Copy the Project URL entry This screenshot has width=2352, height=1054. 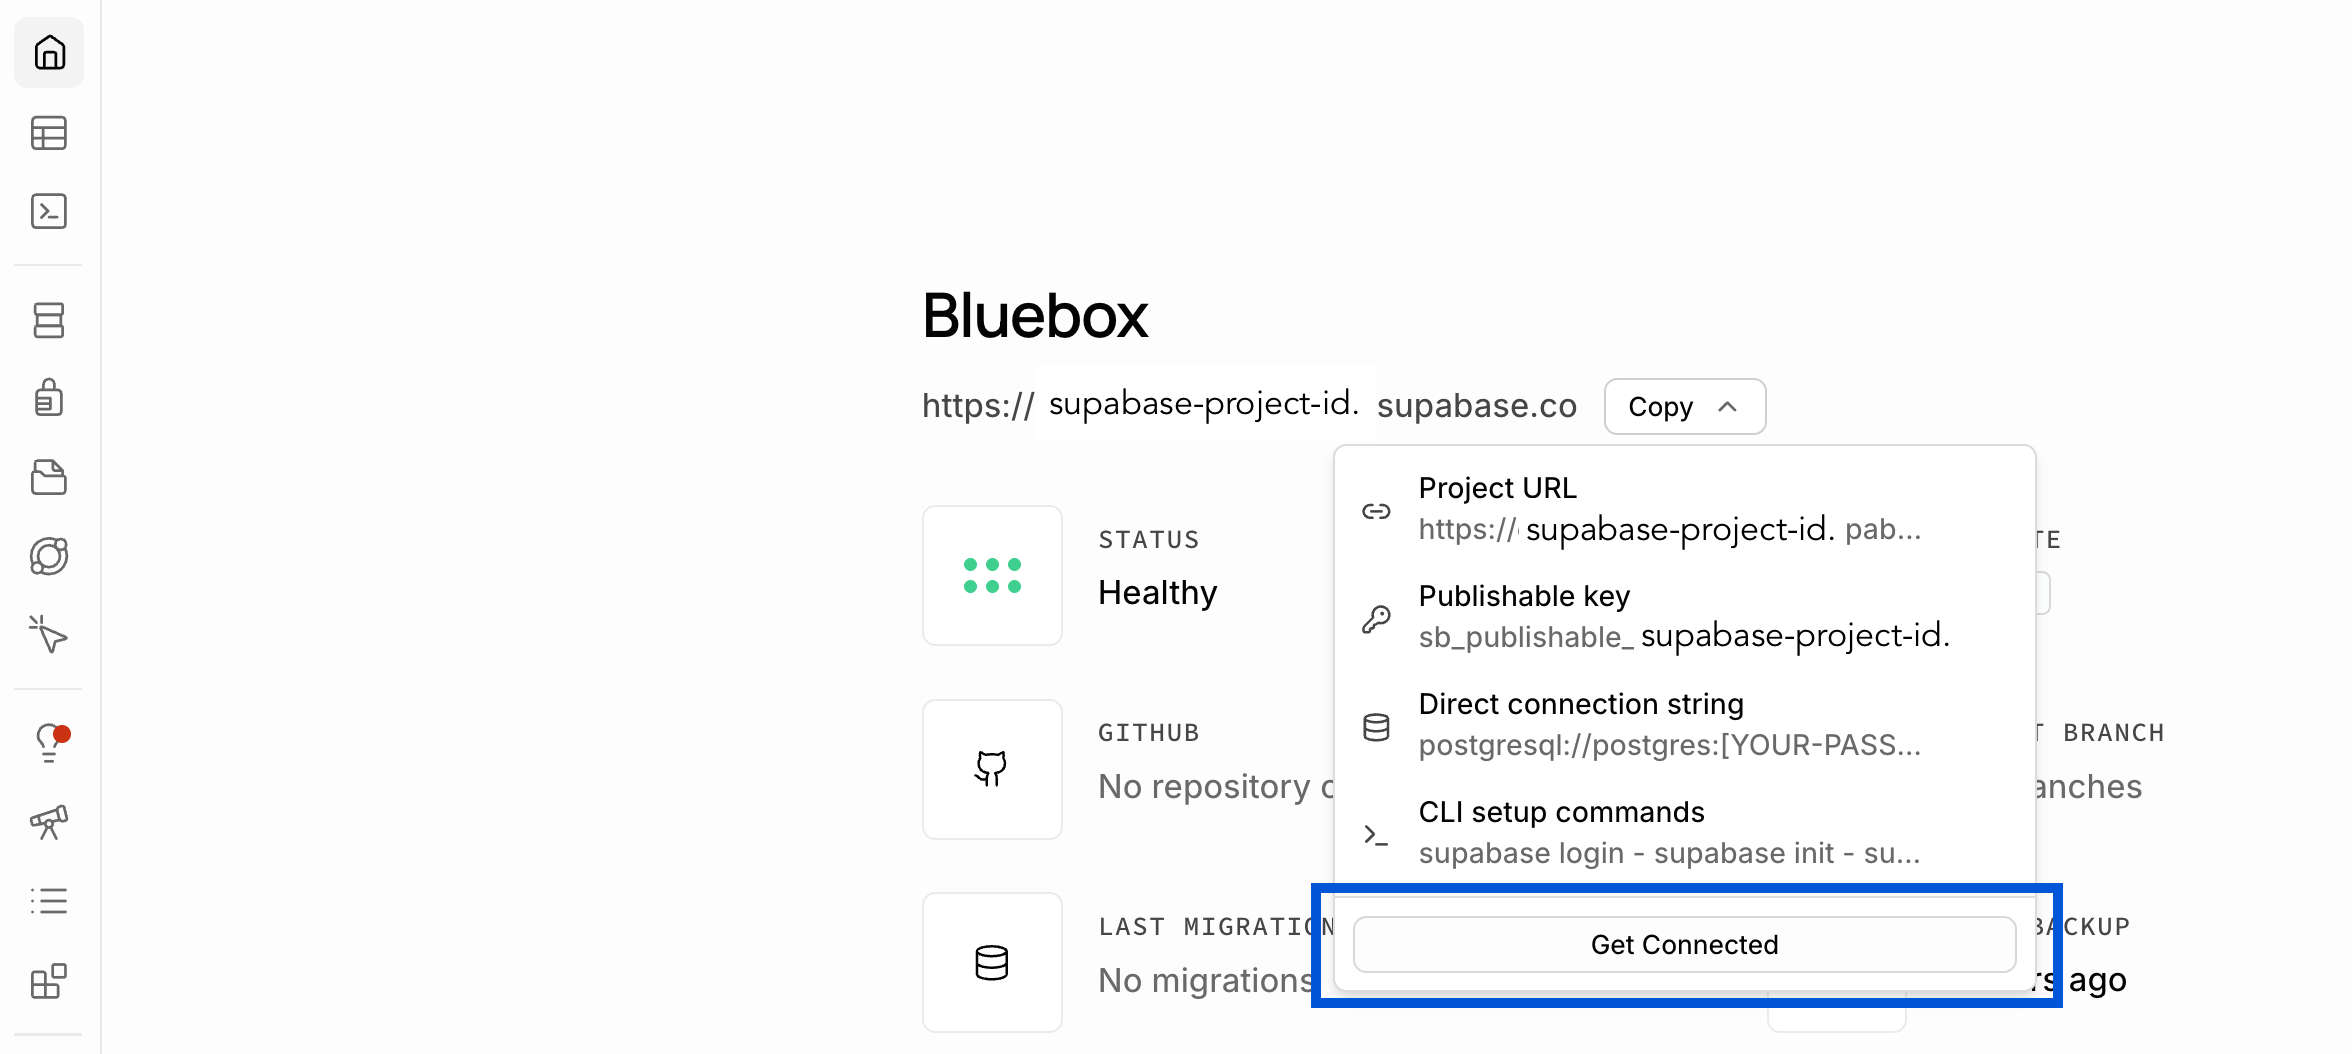pos(1684,509)
